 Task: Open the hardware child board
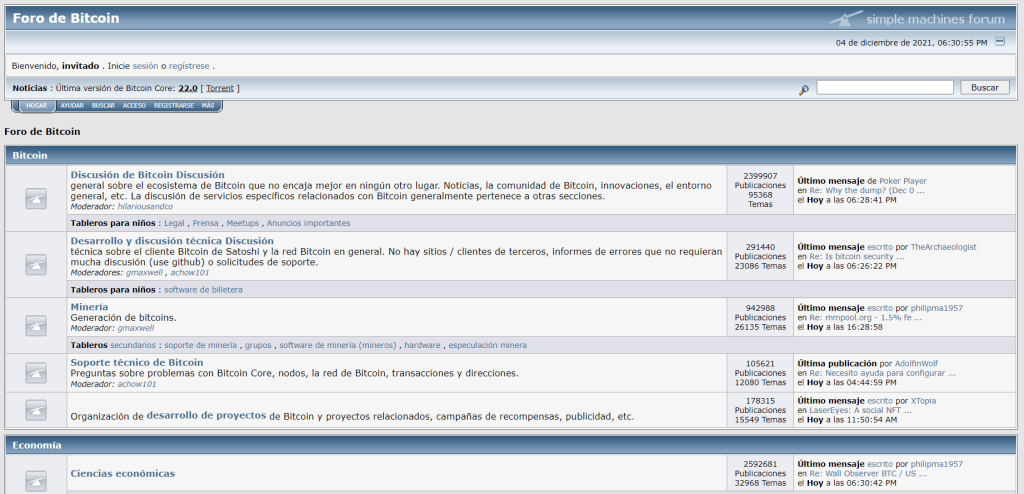tap(423, 345)
